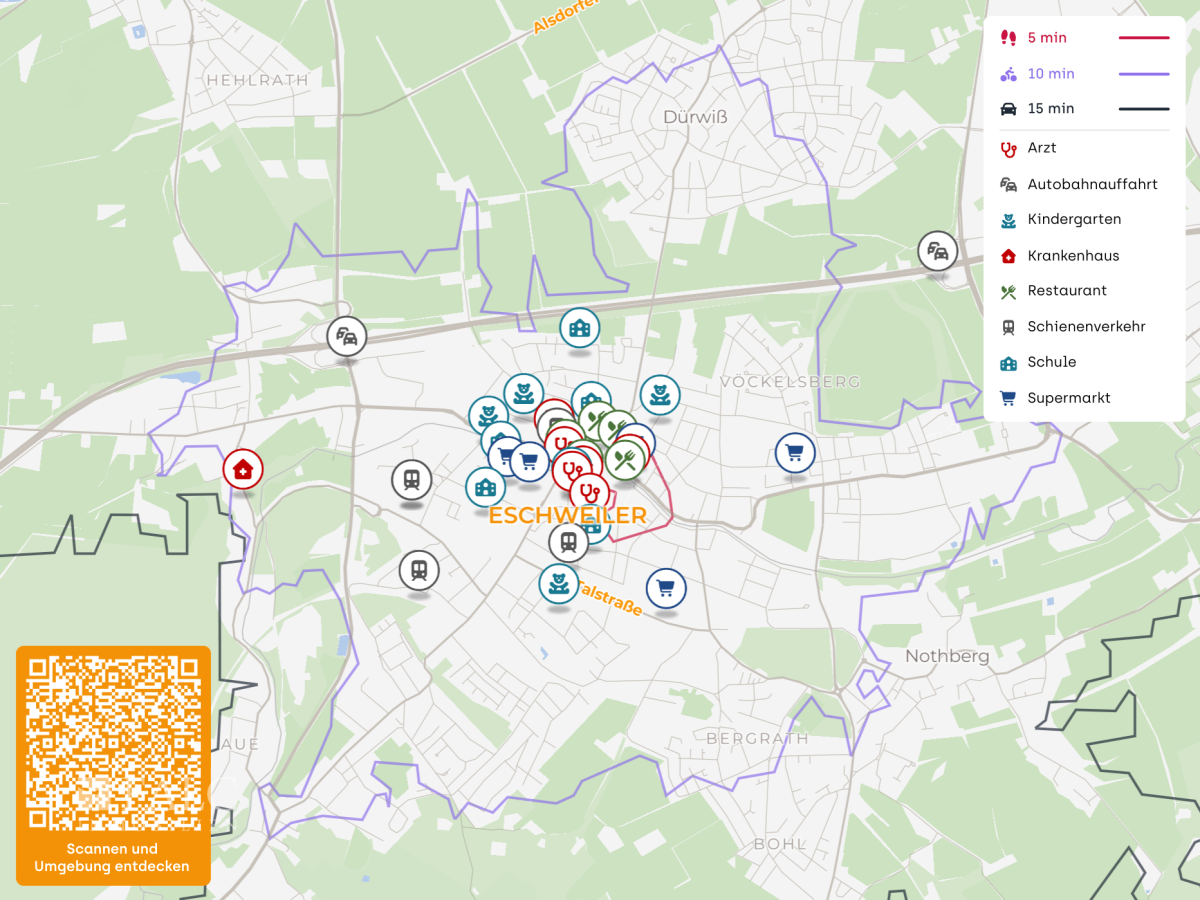
Task: Select the Schienenverkehr category in the legend
Action: tap(1085, 327)
